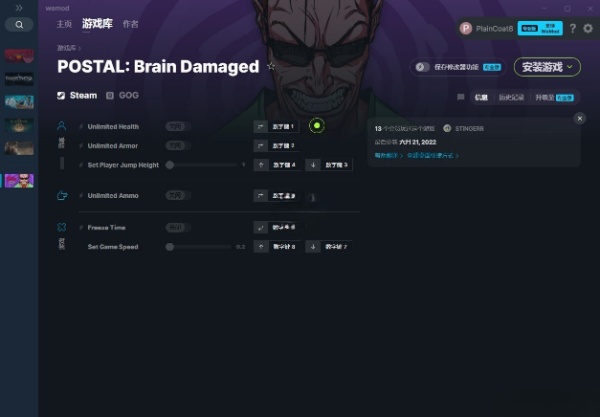Click Jump Height decrease arrow icon

[x=313, y=165]
